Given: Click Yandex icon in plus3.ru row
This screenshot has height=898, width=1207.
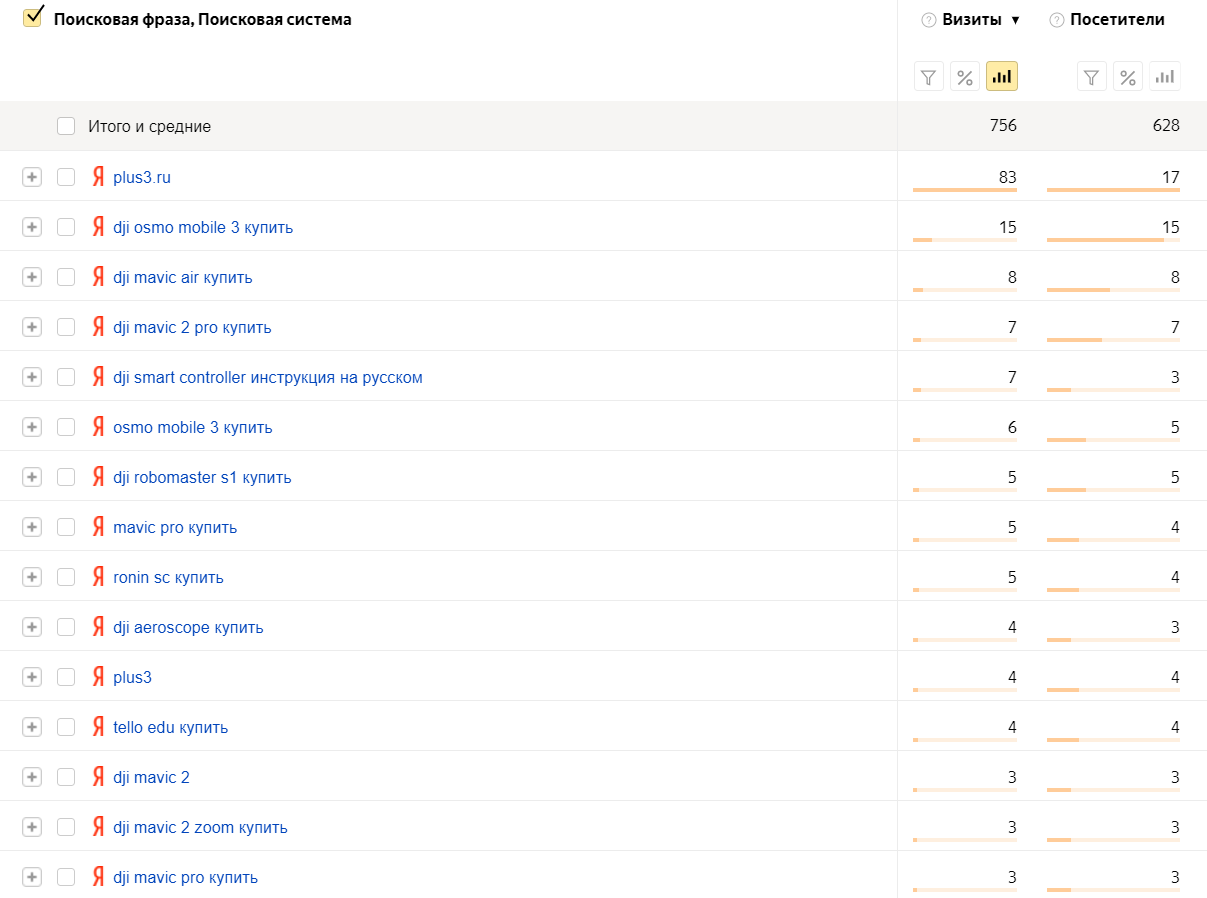Looking at the screenshot, I should coord(98,177).
